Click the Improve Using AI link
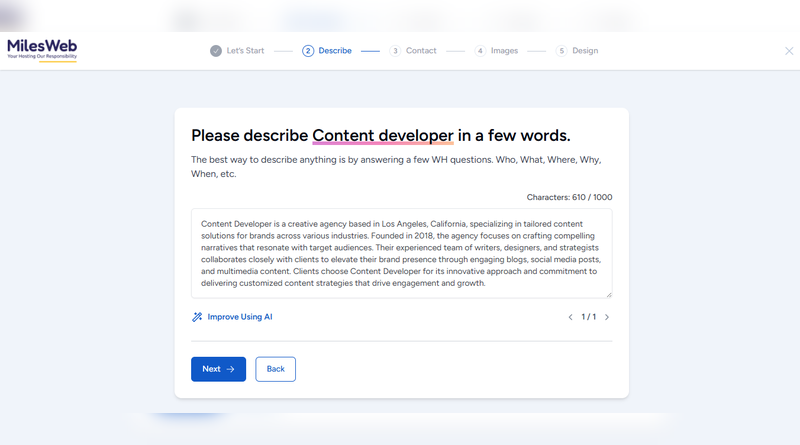This screenshot has height=445, width=800. (x=239, y=317)
